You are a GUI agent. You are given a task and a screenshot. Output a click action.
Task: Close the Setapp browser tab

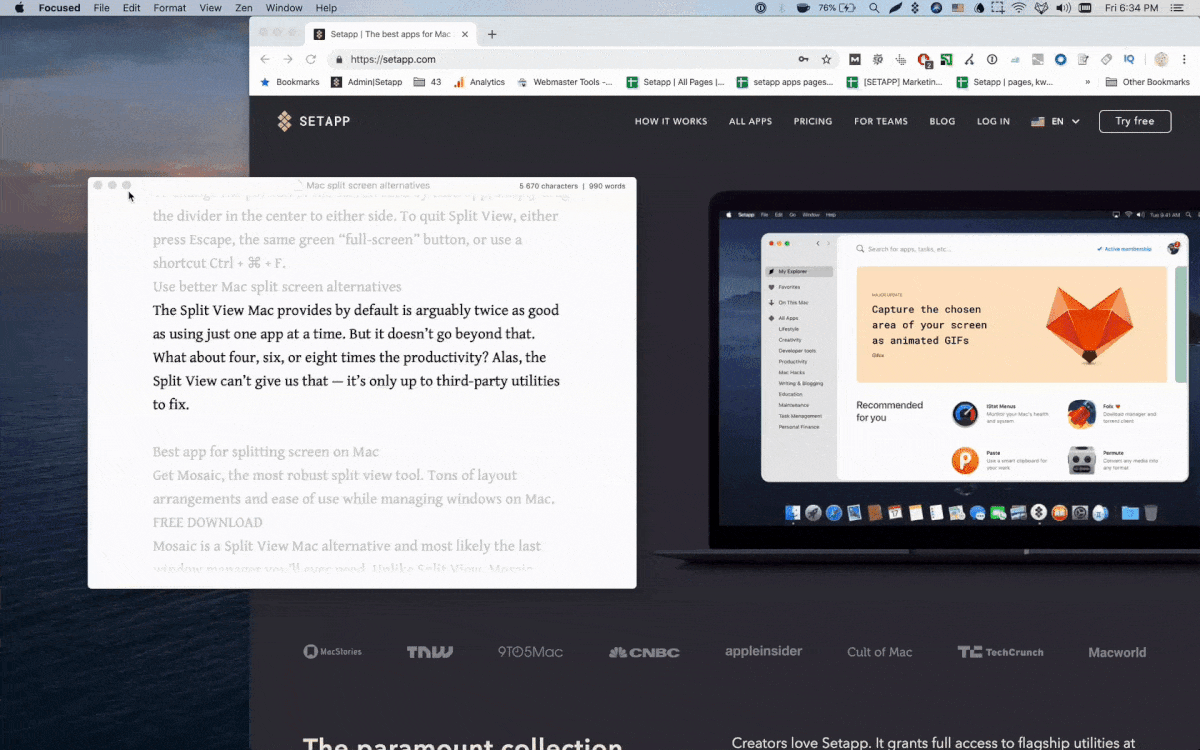pyautogui.click(x=465, y=34)
